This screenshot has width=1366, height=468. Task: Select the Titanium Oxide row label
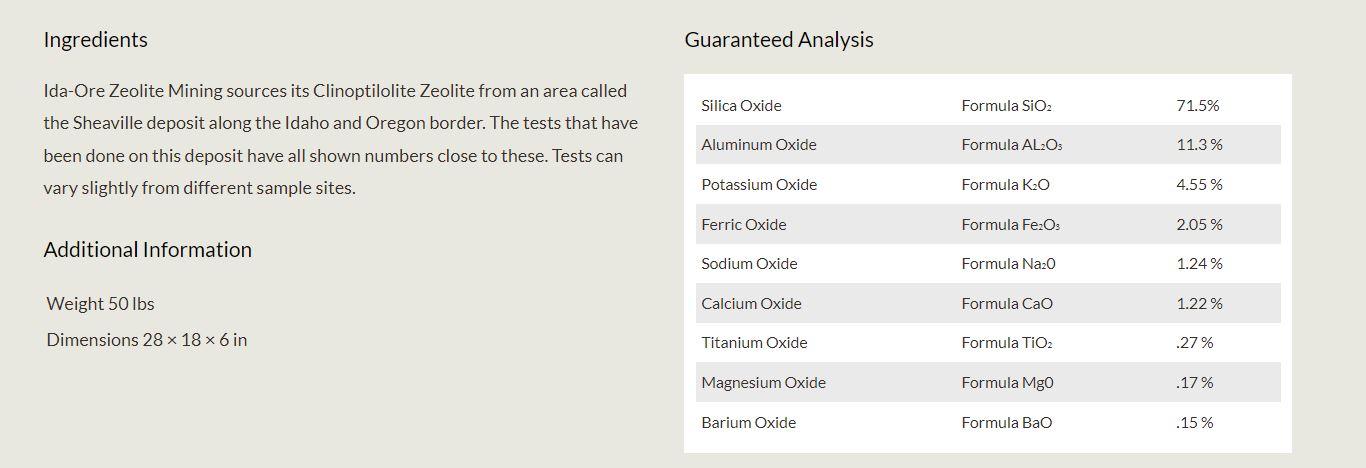[754, 343]
